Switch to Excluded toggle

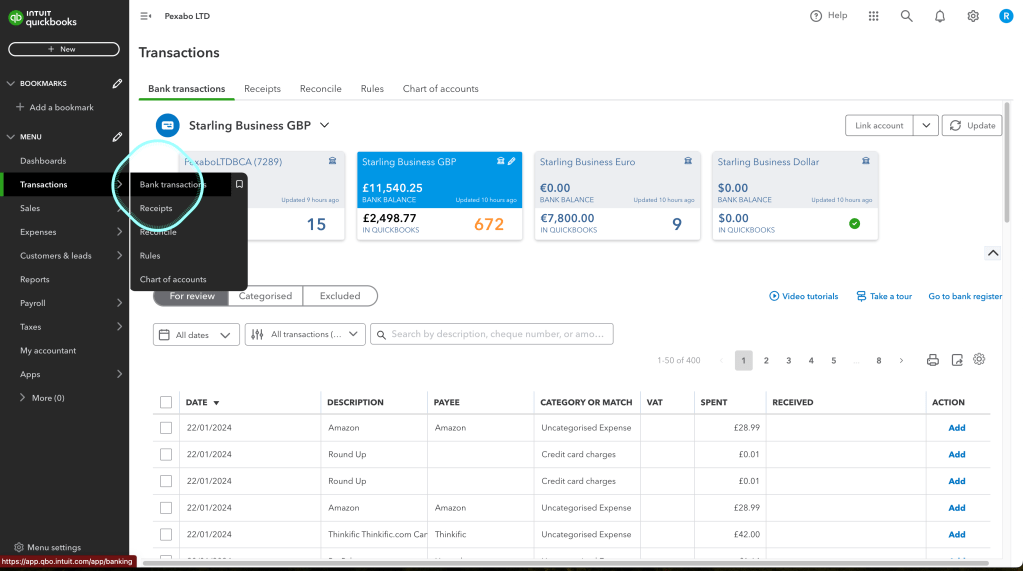coord(340,296)
